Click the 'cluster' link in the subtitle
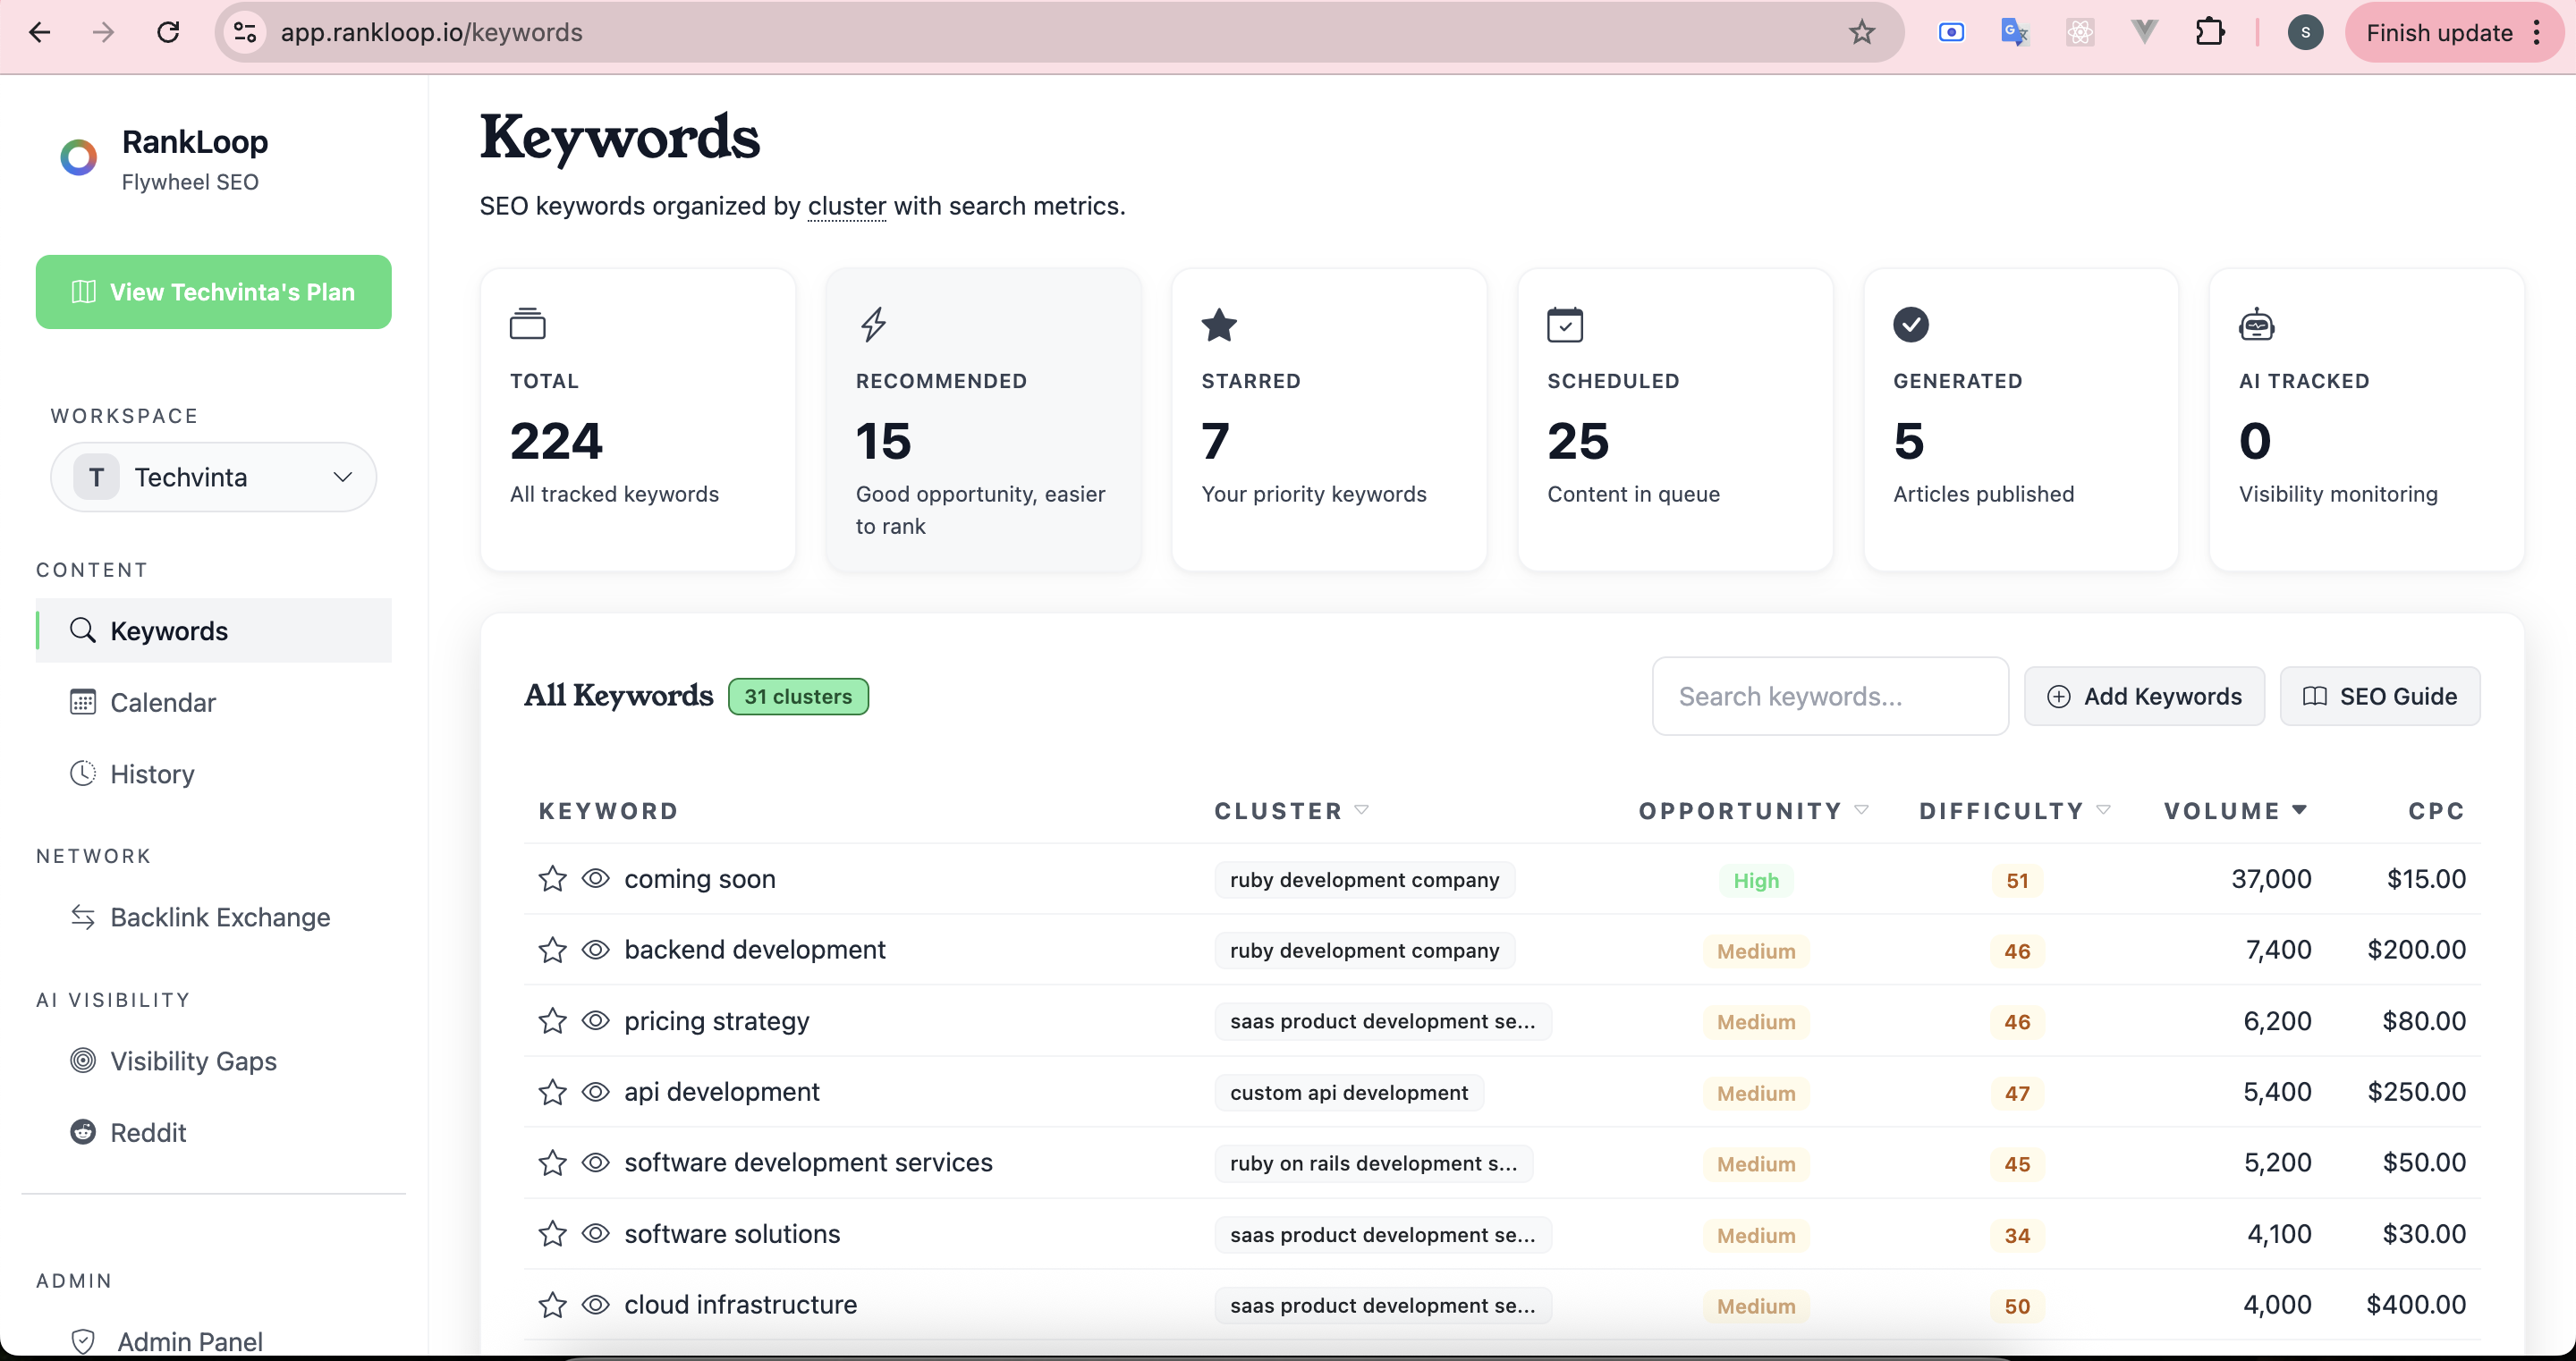This screenshot has width=2576, height=1361. coord(847,206)
